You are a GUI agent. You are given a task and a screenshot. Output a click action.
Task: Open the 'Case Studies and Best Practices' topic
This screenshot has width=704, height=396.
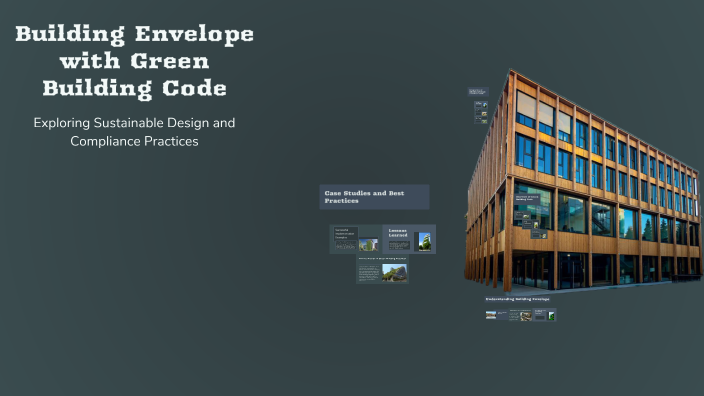point(374,197)
